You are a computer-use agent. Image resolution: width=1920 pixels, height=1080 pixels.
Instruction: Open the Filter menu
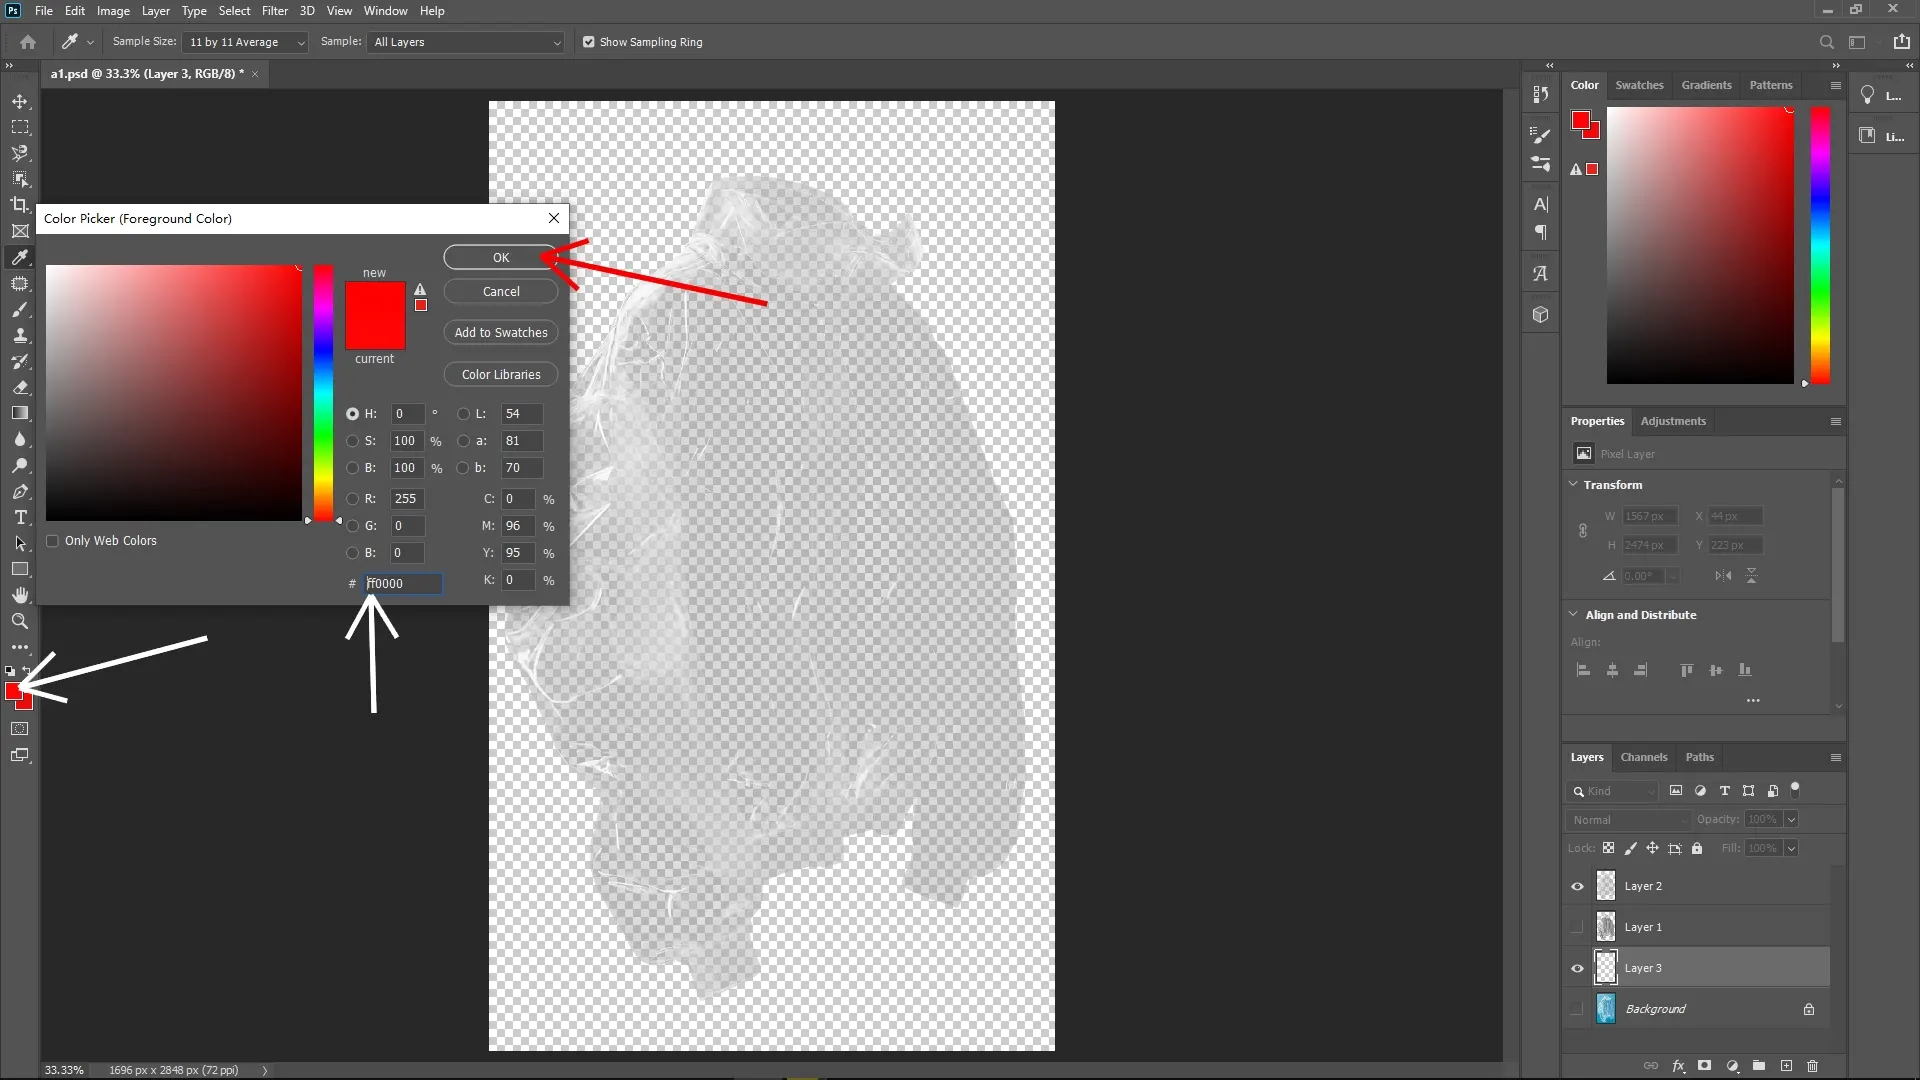(275, 11)
